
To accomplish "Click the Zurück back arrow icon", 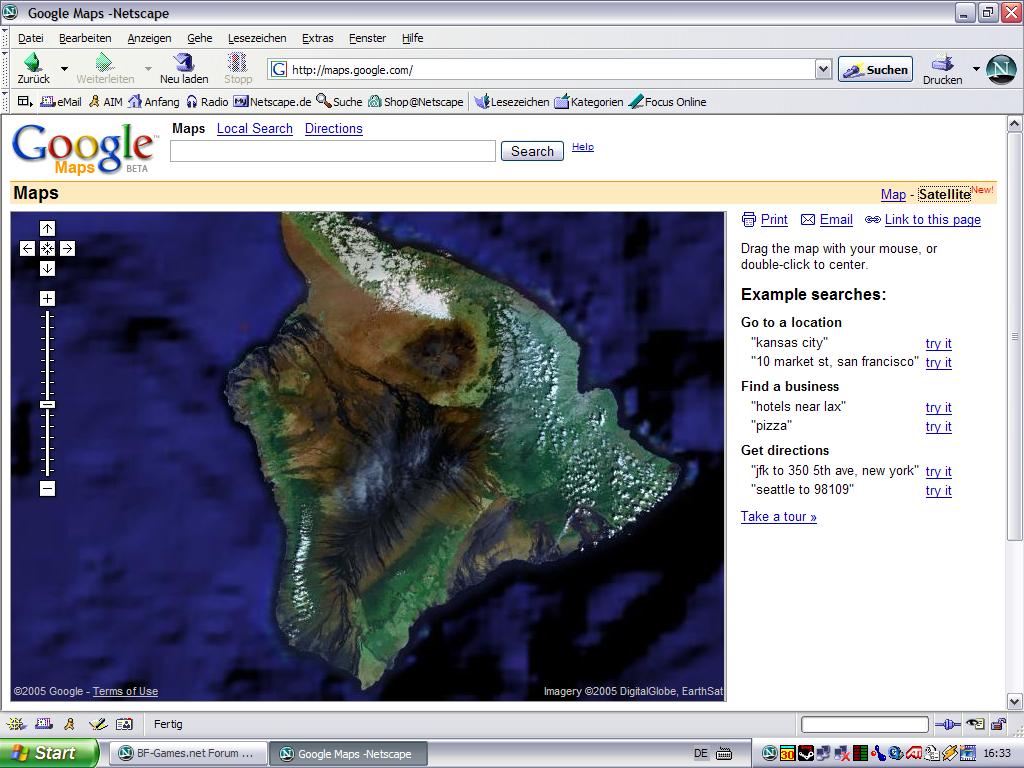I will [32, 62].
